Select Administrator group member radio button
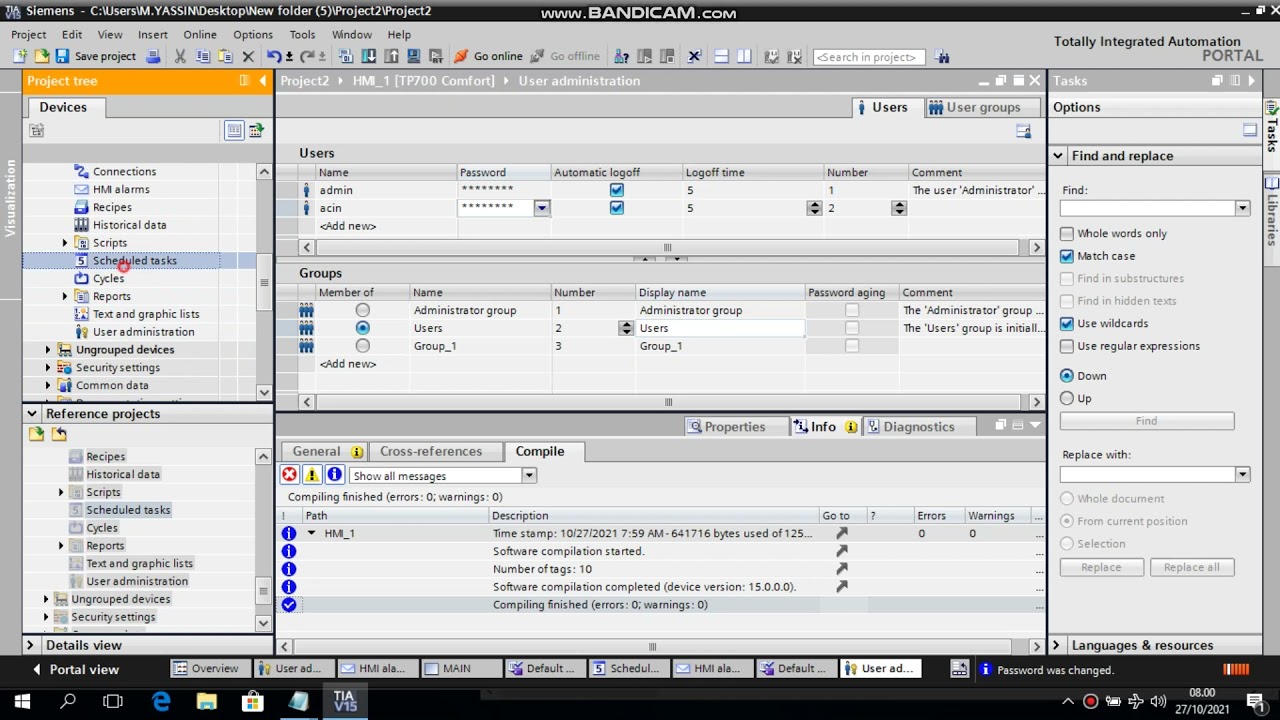Viewport: 1280px width, 720px height. tap(362, 311)
